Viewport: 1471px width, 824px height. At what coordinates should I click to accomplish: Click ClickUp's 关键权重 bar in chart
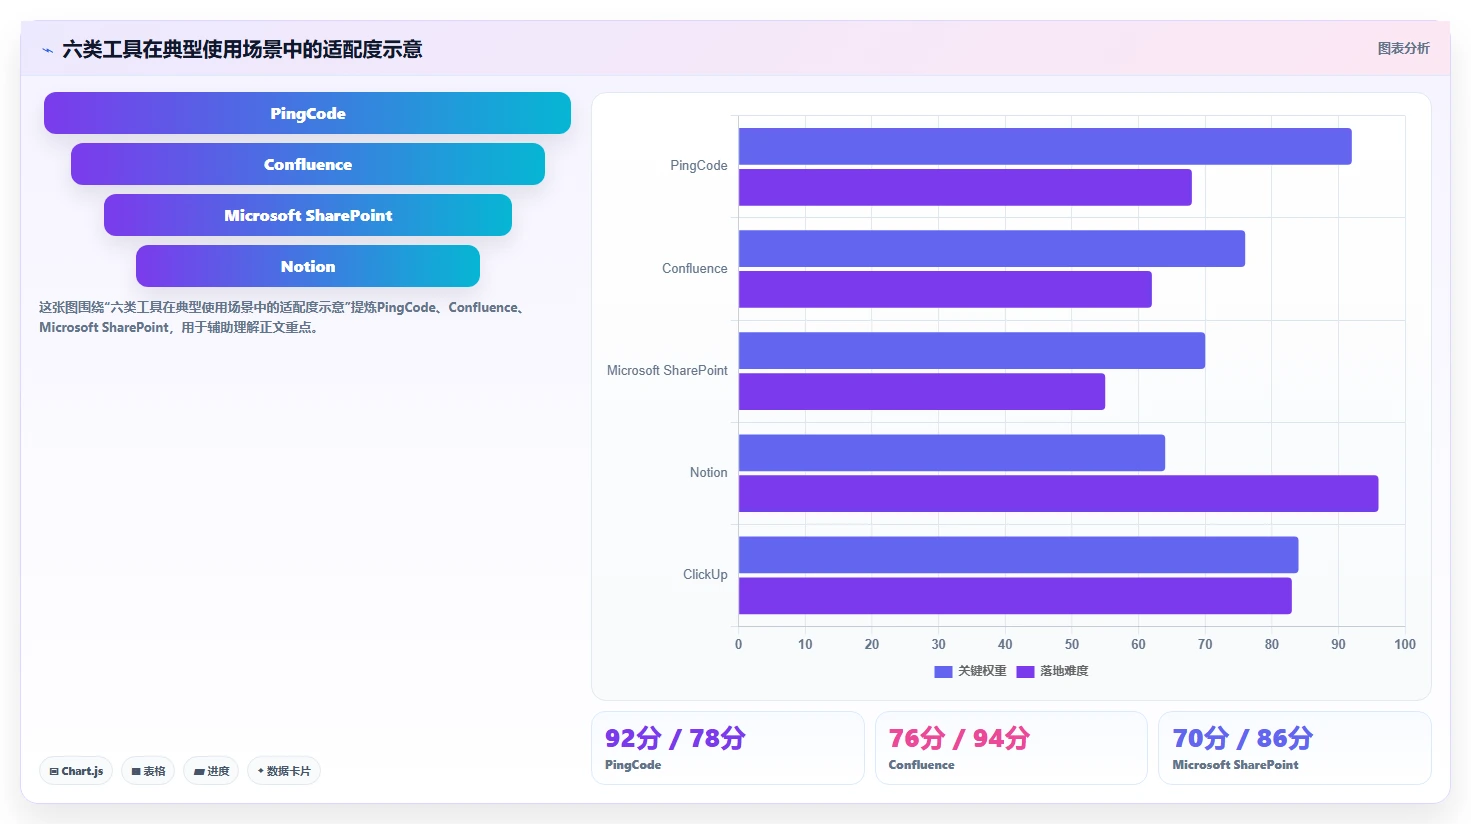click(x=1018, y=554)
